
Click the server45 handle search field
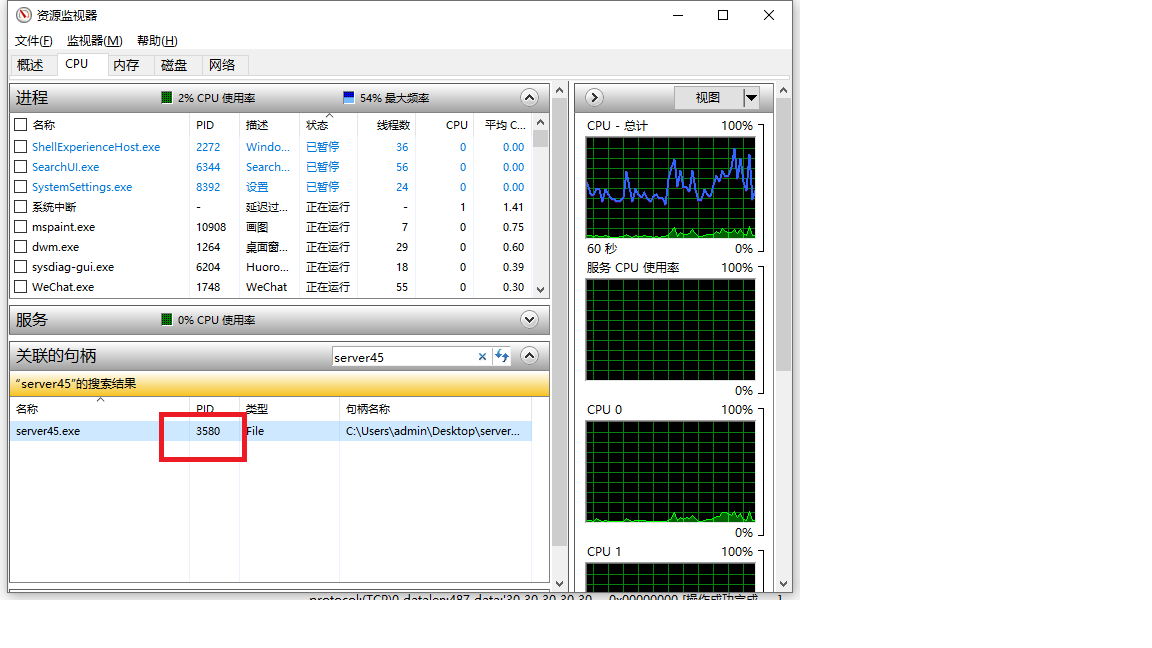[403, 357]
